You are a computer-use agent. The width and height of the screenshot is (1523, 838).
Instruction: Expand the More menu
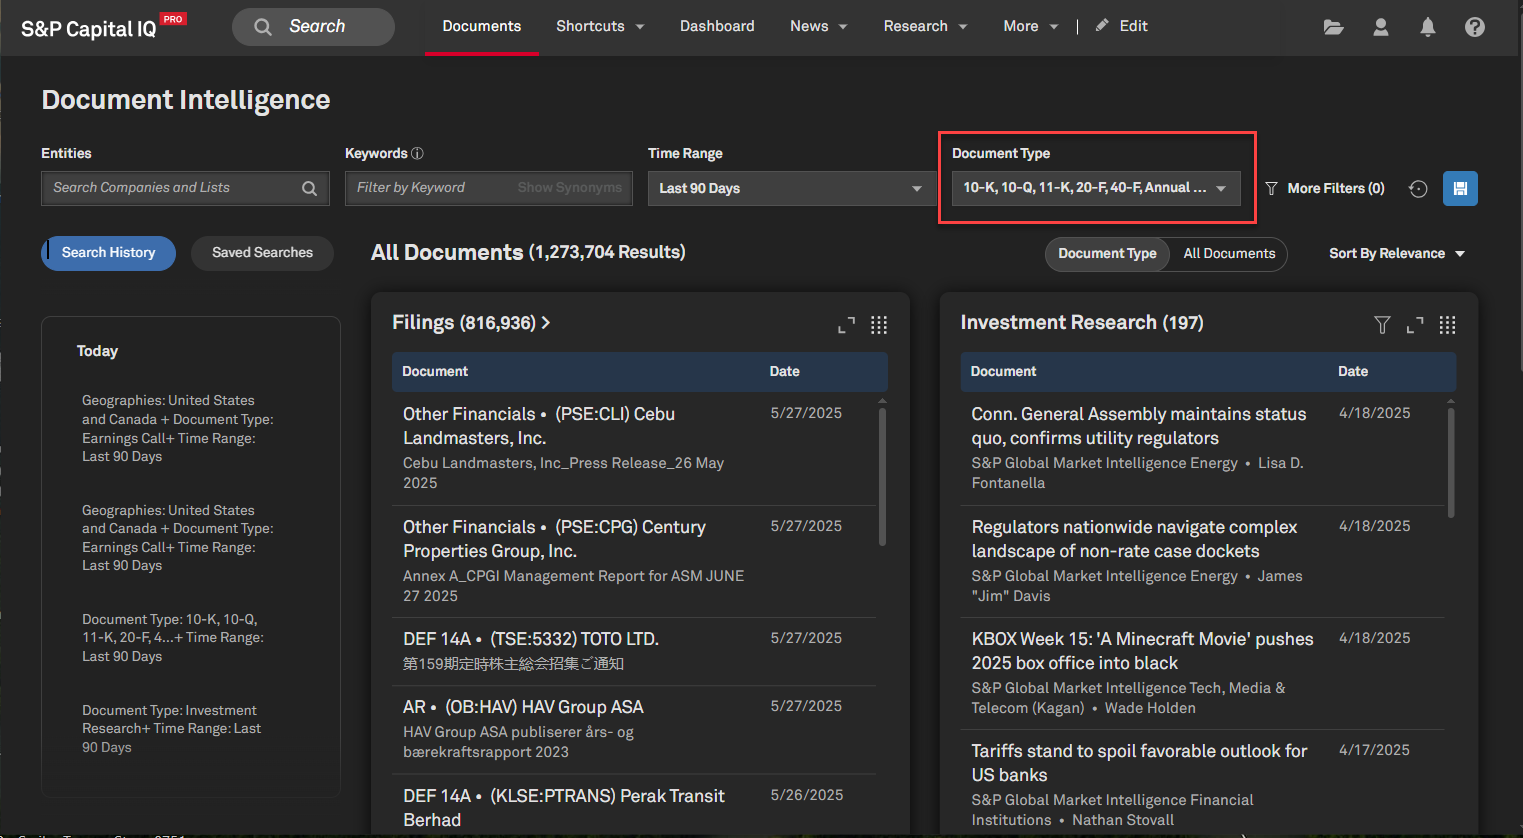[1030, 26]
